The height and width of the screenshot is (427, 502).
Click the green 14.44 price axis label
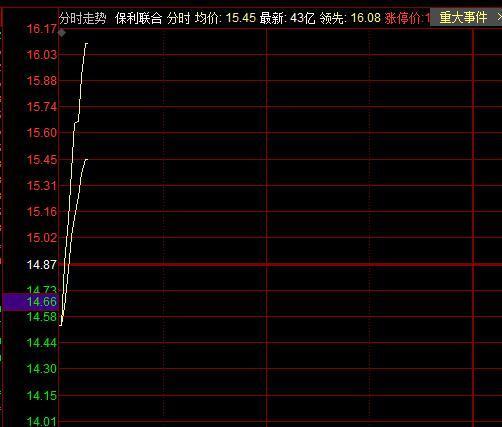pyautogui.click(x=42, y=342)
